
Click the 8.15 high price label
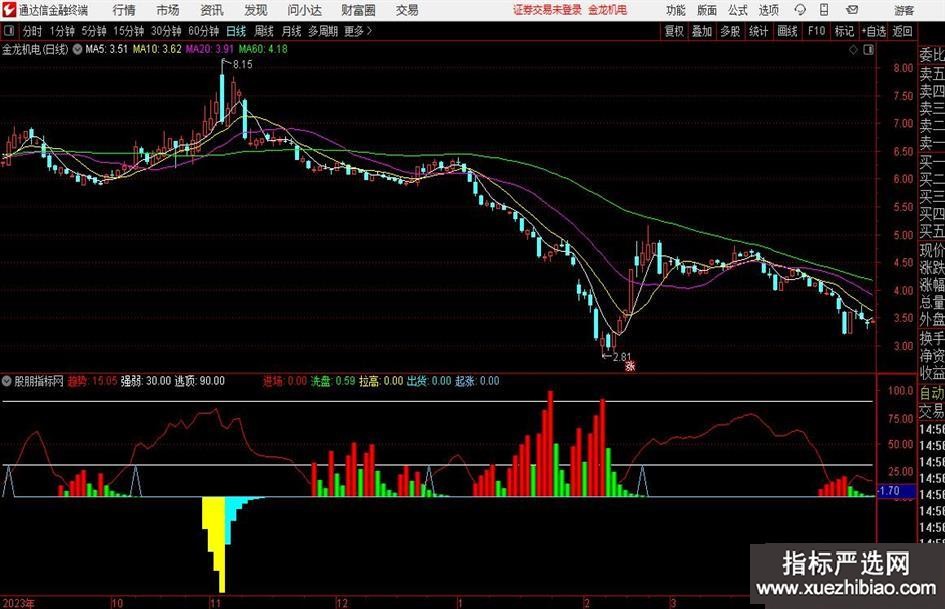(x=242, y=65)
